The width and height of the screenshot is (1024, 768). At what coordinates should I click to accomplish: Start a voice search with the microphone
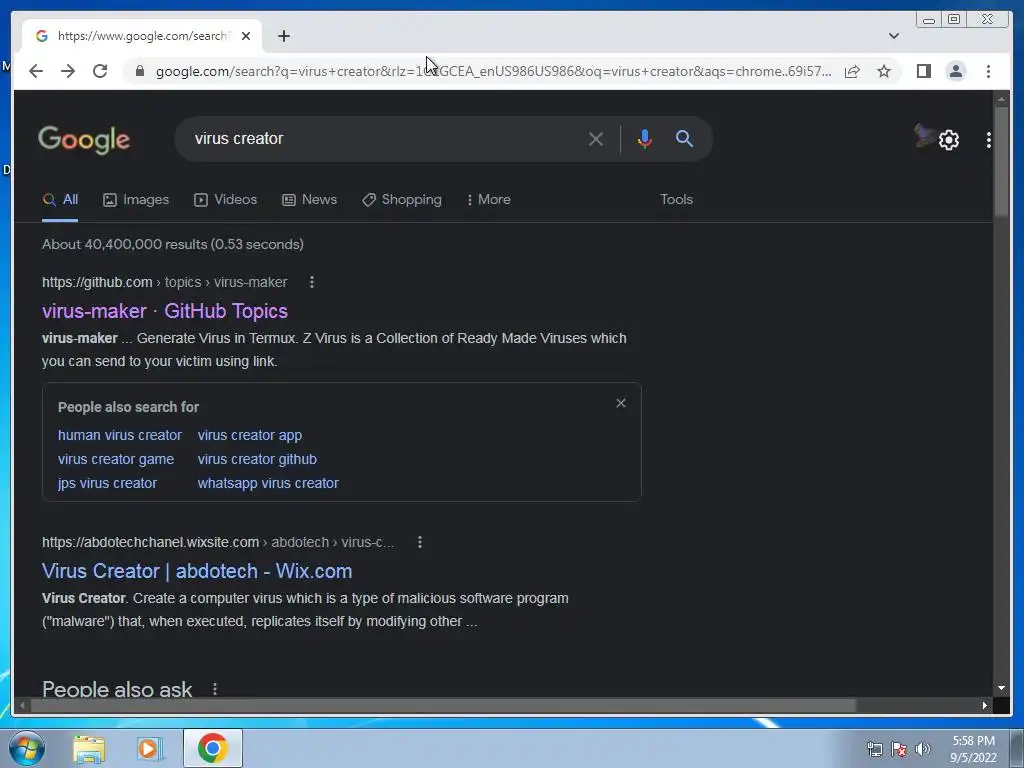(644, 138)
